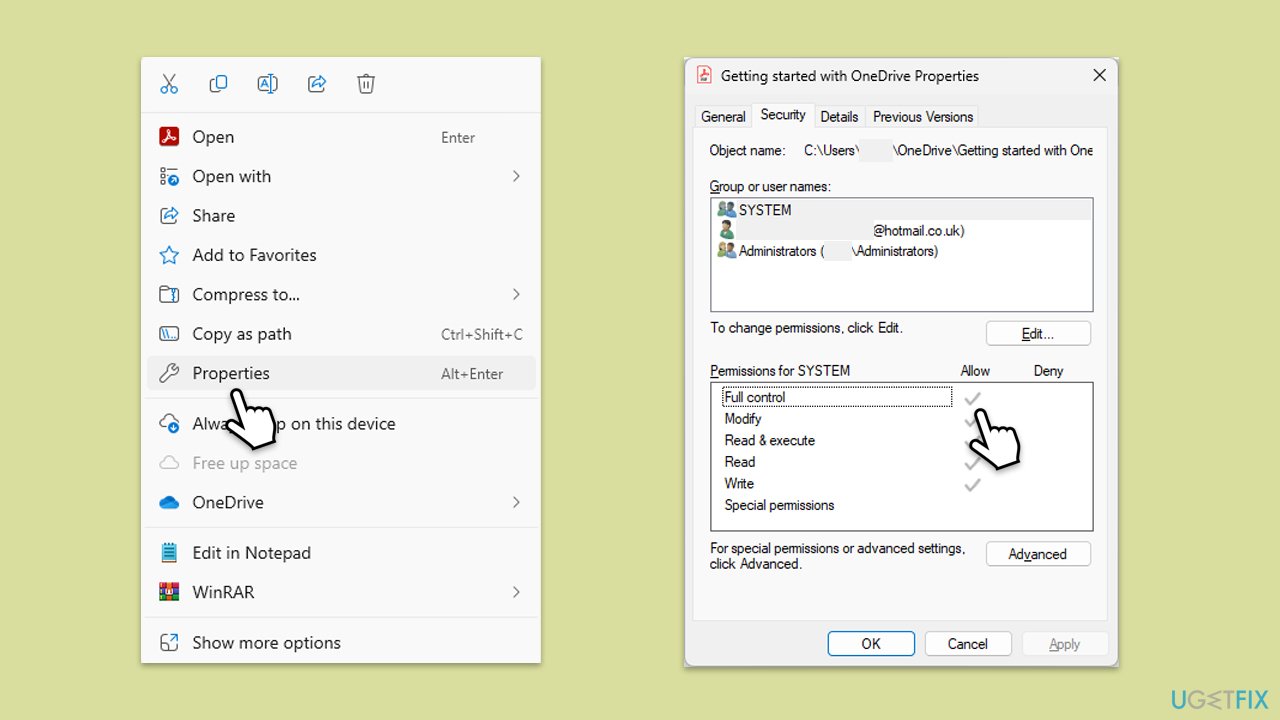Select Add to Favorites menu entry
This screenshot has width=1280, height=720.
pyautogui.click(x=341, y=255)
